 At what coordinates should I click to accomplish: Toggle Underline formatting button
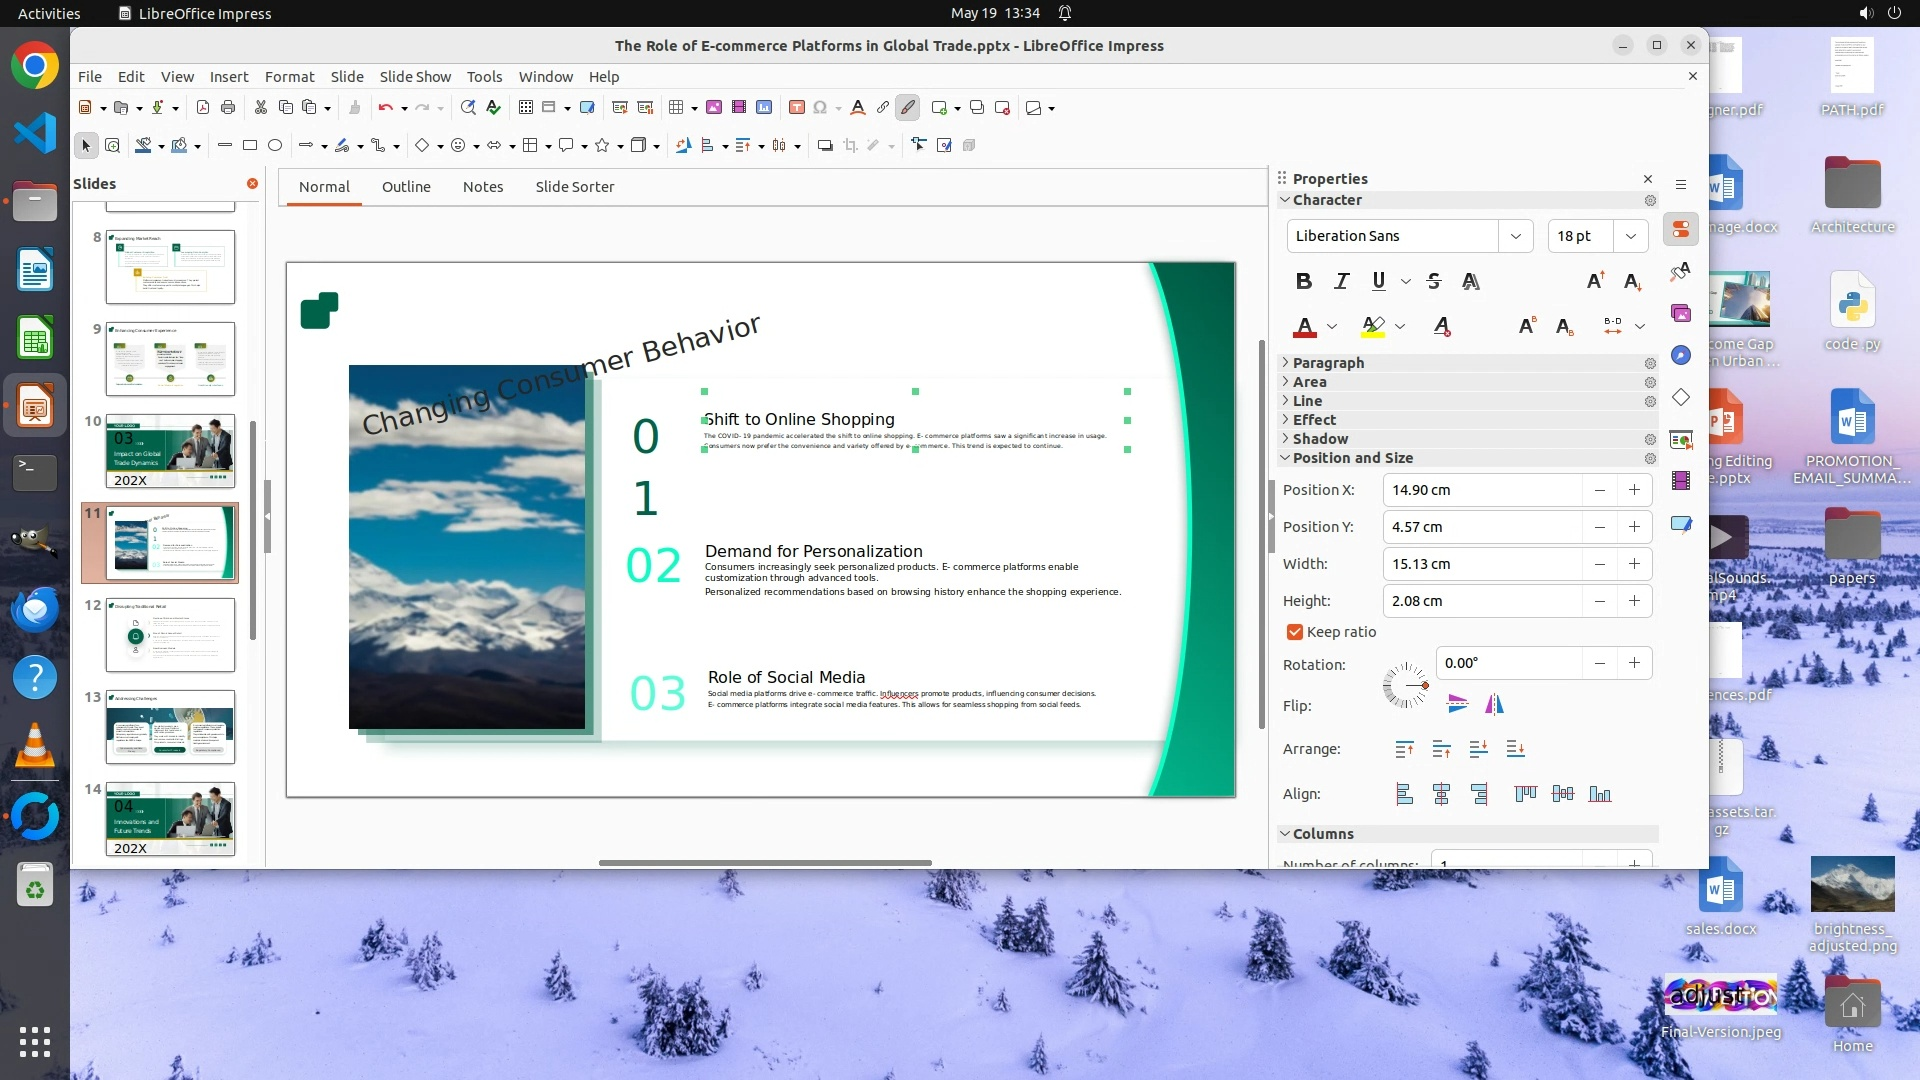1378,281
